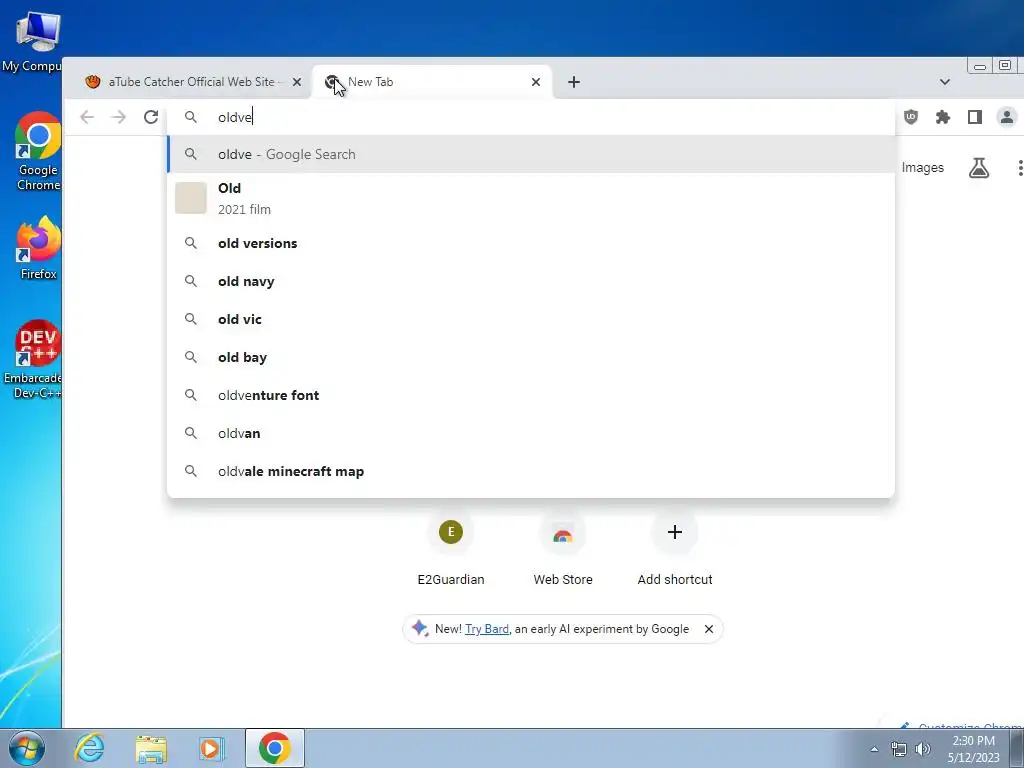The image size is (1024, 768).
Task: Open the Images link
Action: [922, 168]
